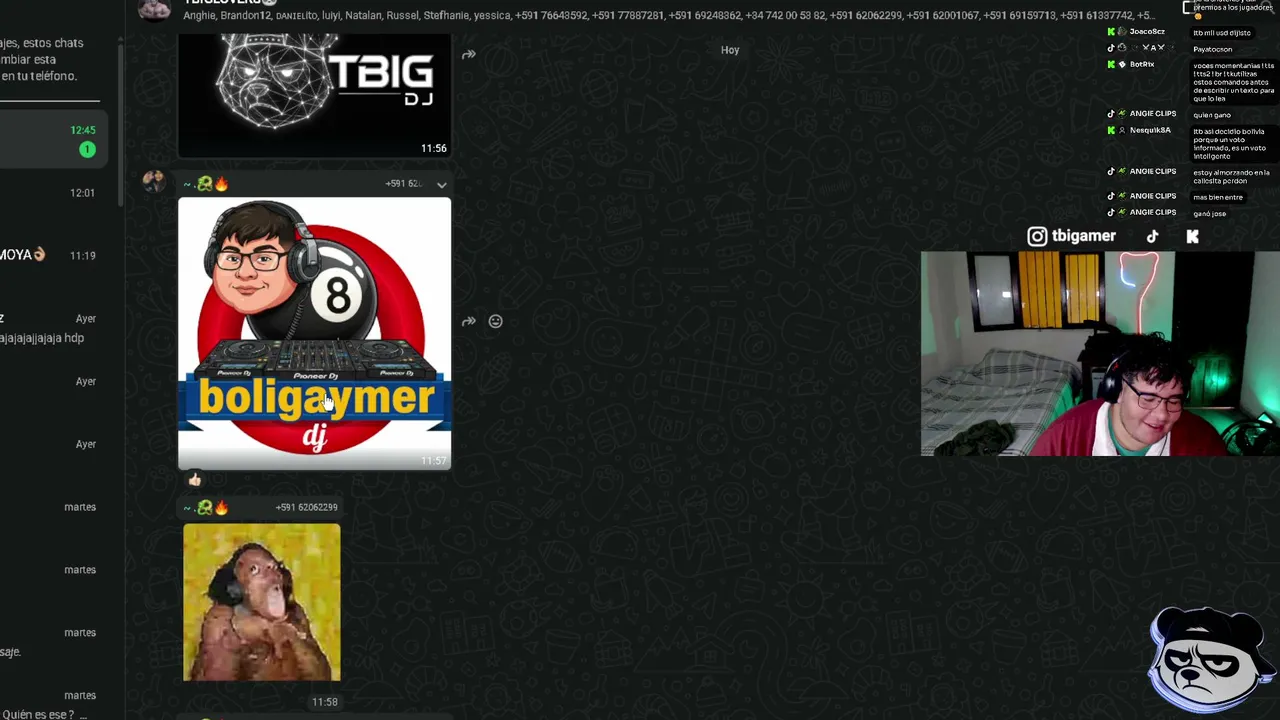This screenshot has height=720, width=1280.
Task: Click the 11:56 timestamp on TBIG image
Action: pyautogui.click(x=433, y=148)
